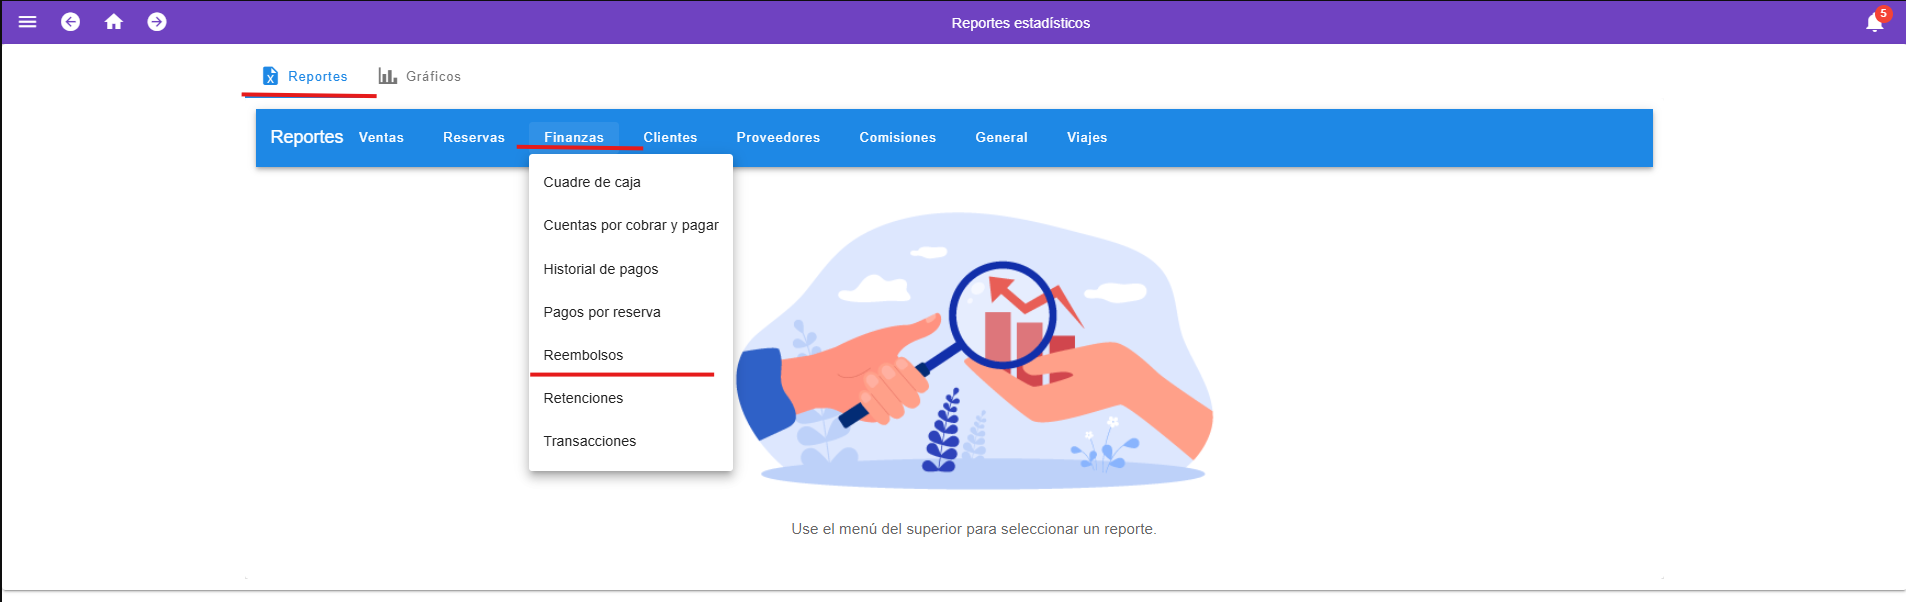Open the Comisiones reports menu
Viewport: 1906px width, 602px height.
897,138
